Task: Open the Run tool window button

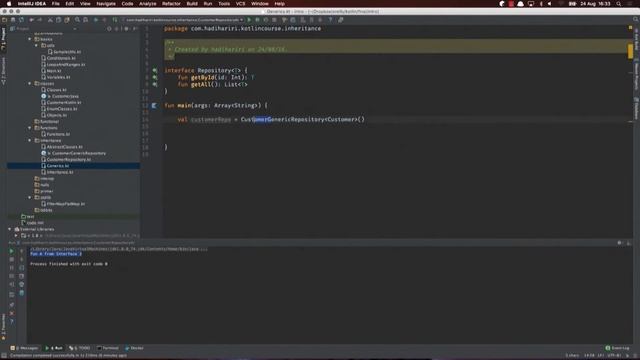Action: (54, 348)
